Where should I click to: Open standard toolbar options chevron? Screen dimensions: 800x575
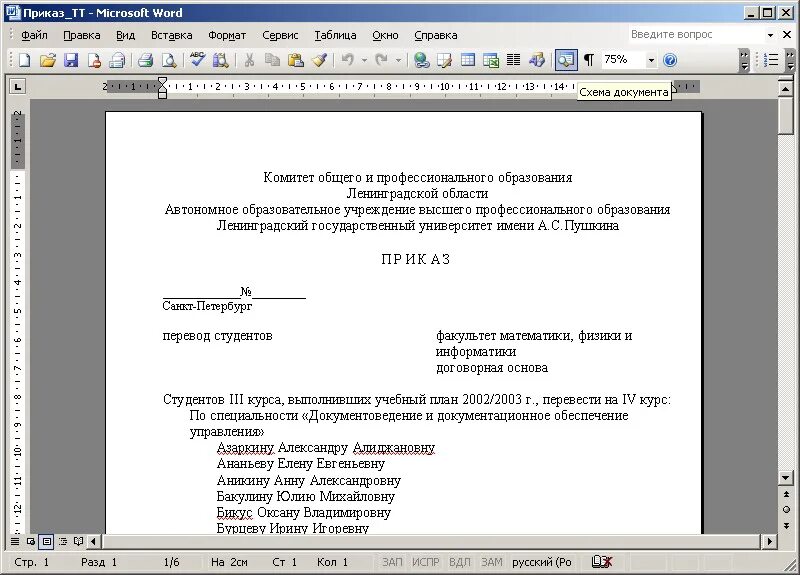(x=744, y=60)
